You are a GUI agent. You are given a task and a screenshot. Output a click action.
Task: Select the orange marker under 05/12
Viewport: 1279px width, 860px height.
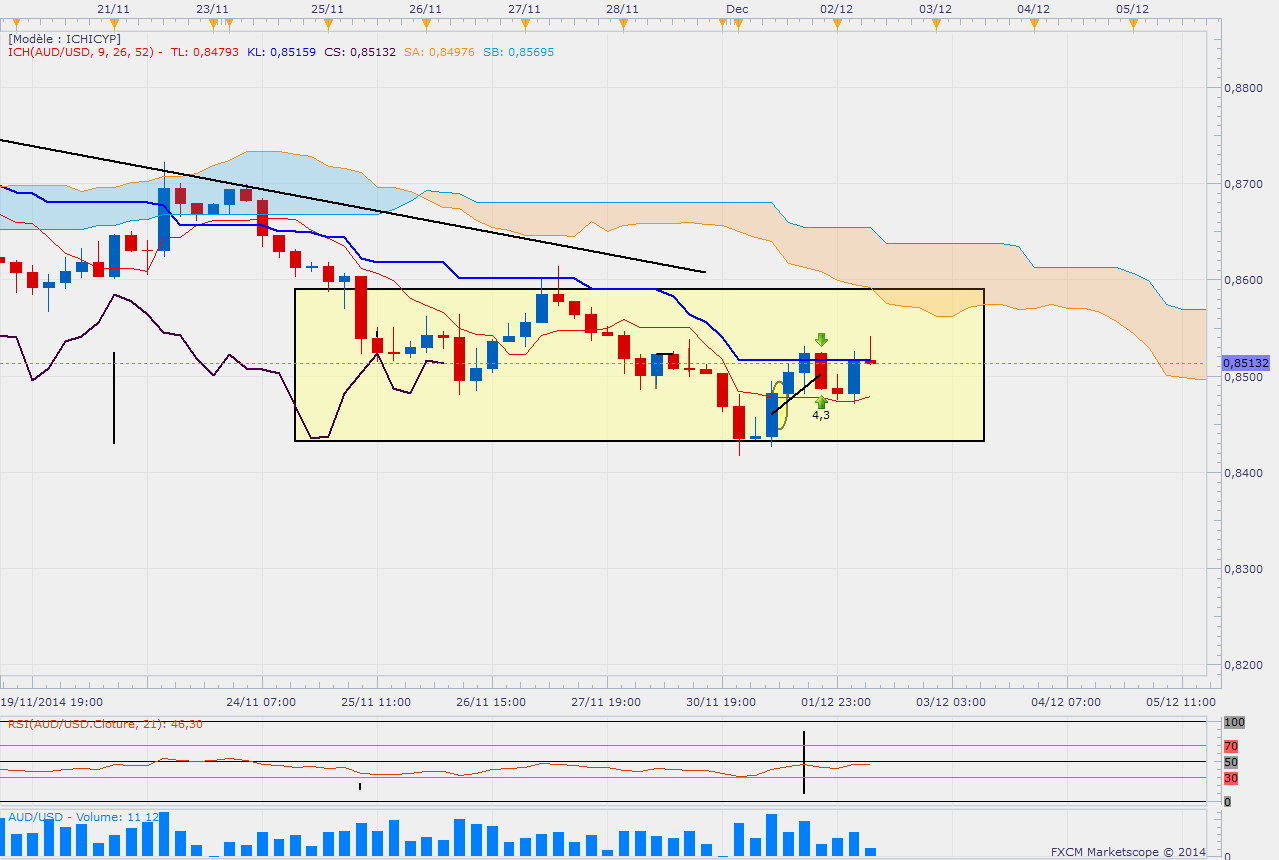1131,22
